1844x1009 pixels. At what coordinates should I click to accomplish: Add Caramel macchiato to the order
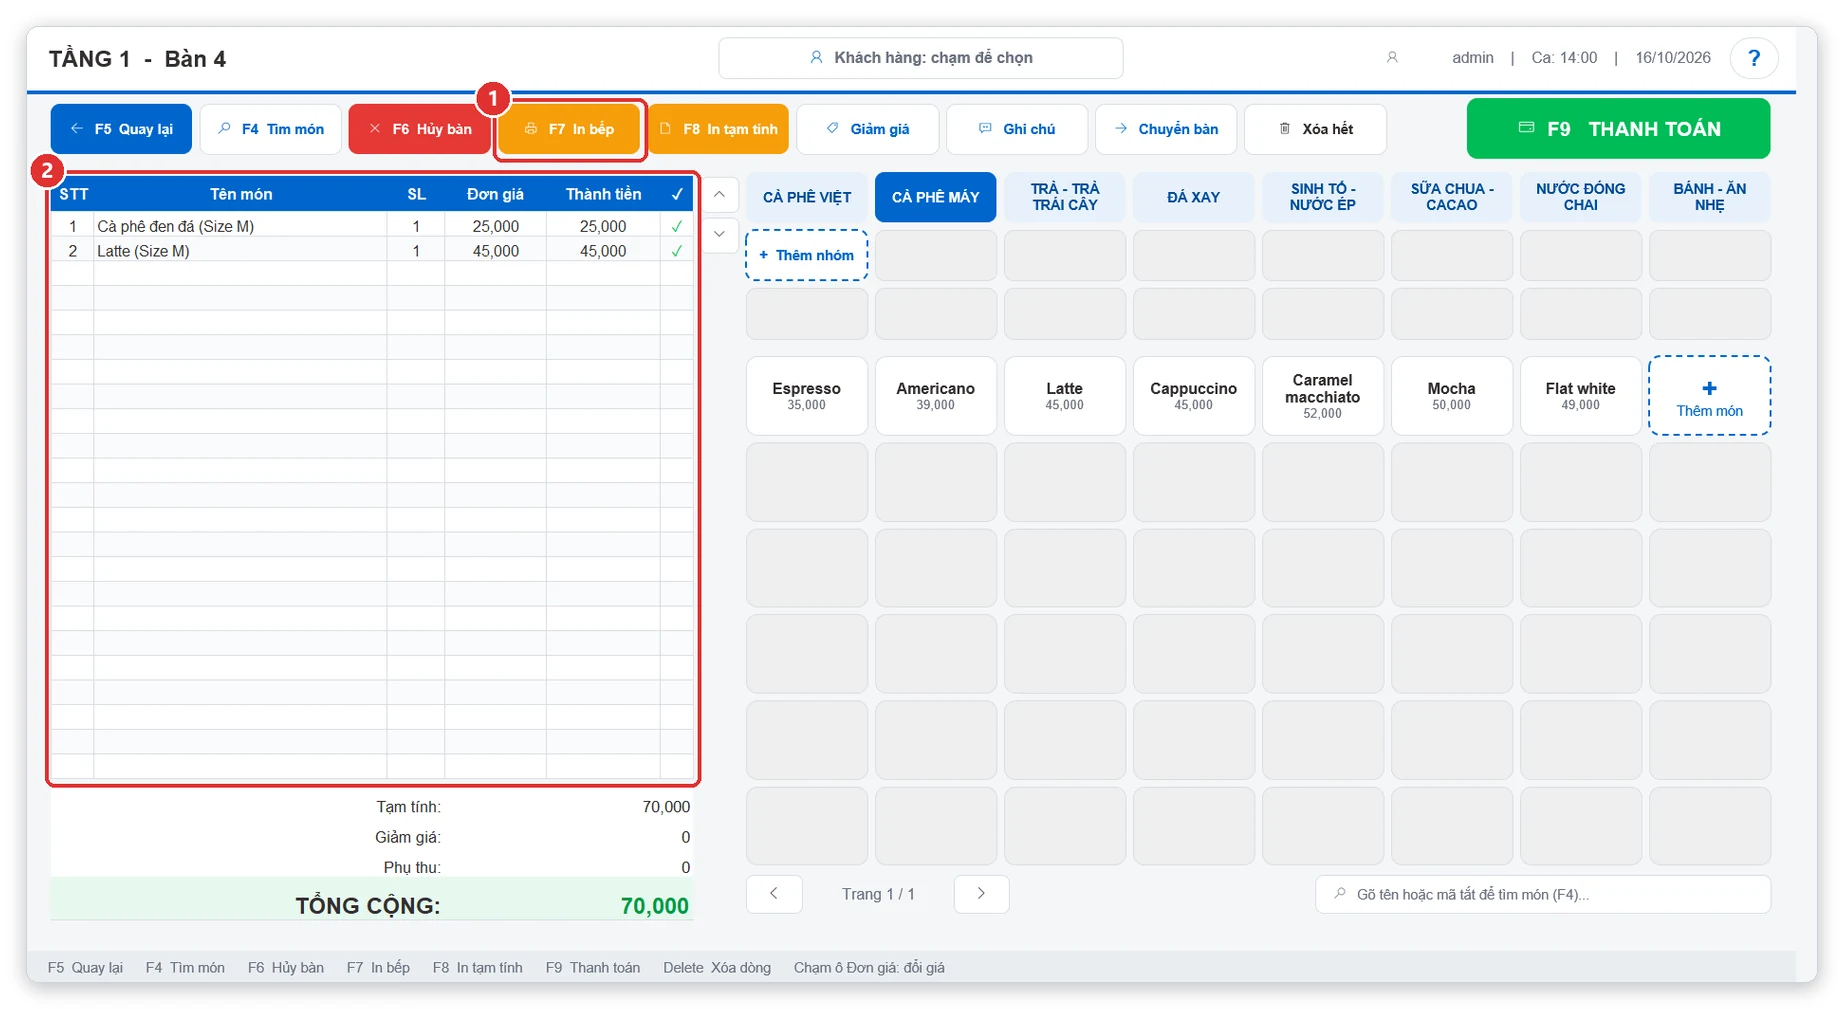click(1322, 395)
